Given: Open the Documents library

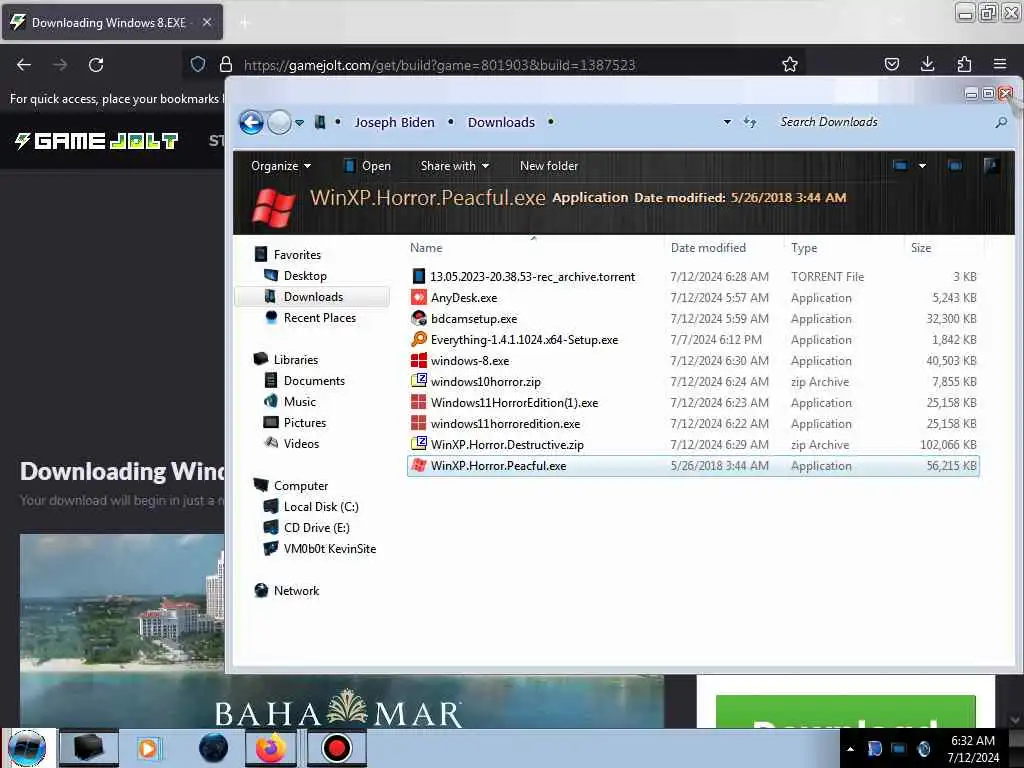Looking at the screenshot, I should [314, 381].
